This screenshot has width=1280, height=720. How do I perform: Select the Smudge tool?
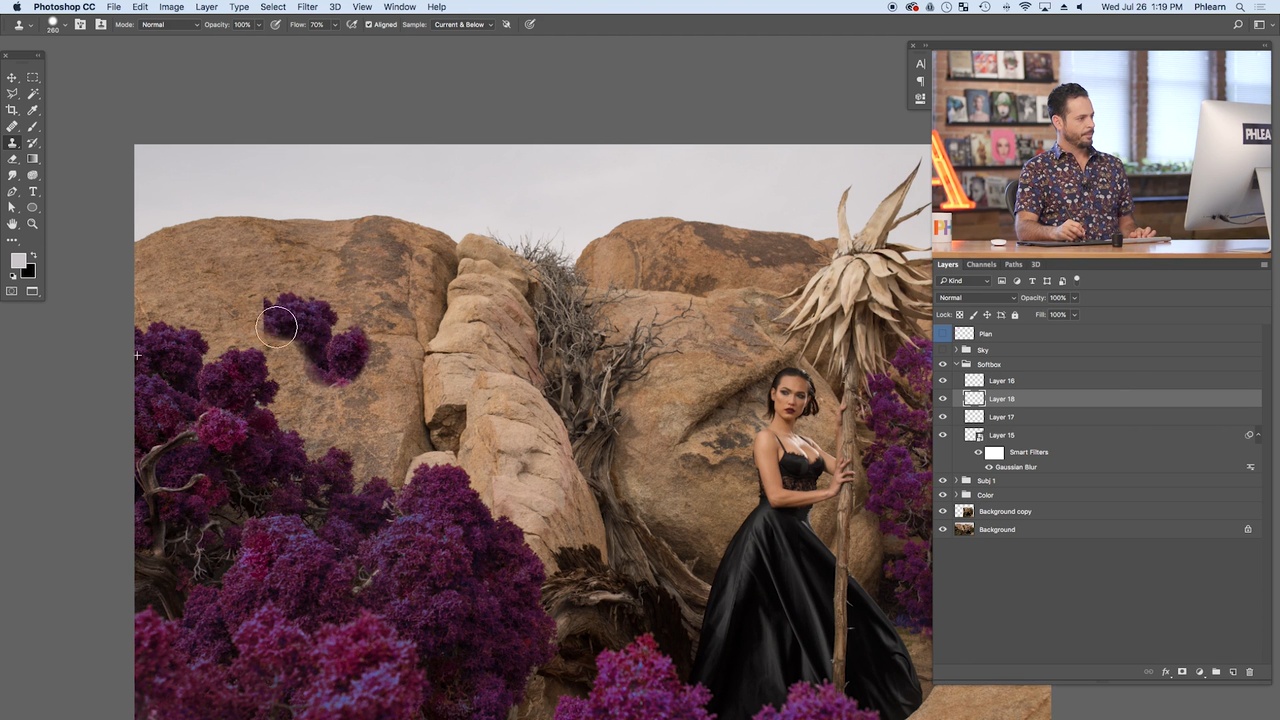(12, 175)
